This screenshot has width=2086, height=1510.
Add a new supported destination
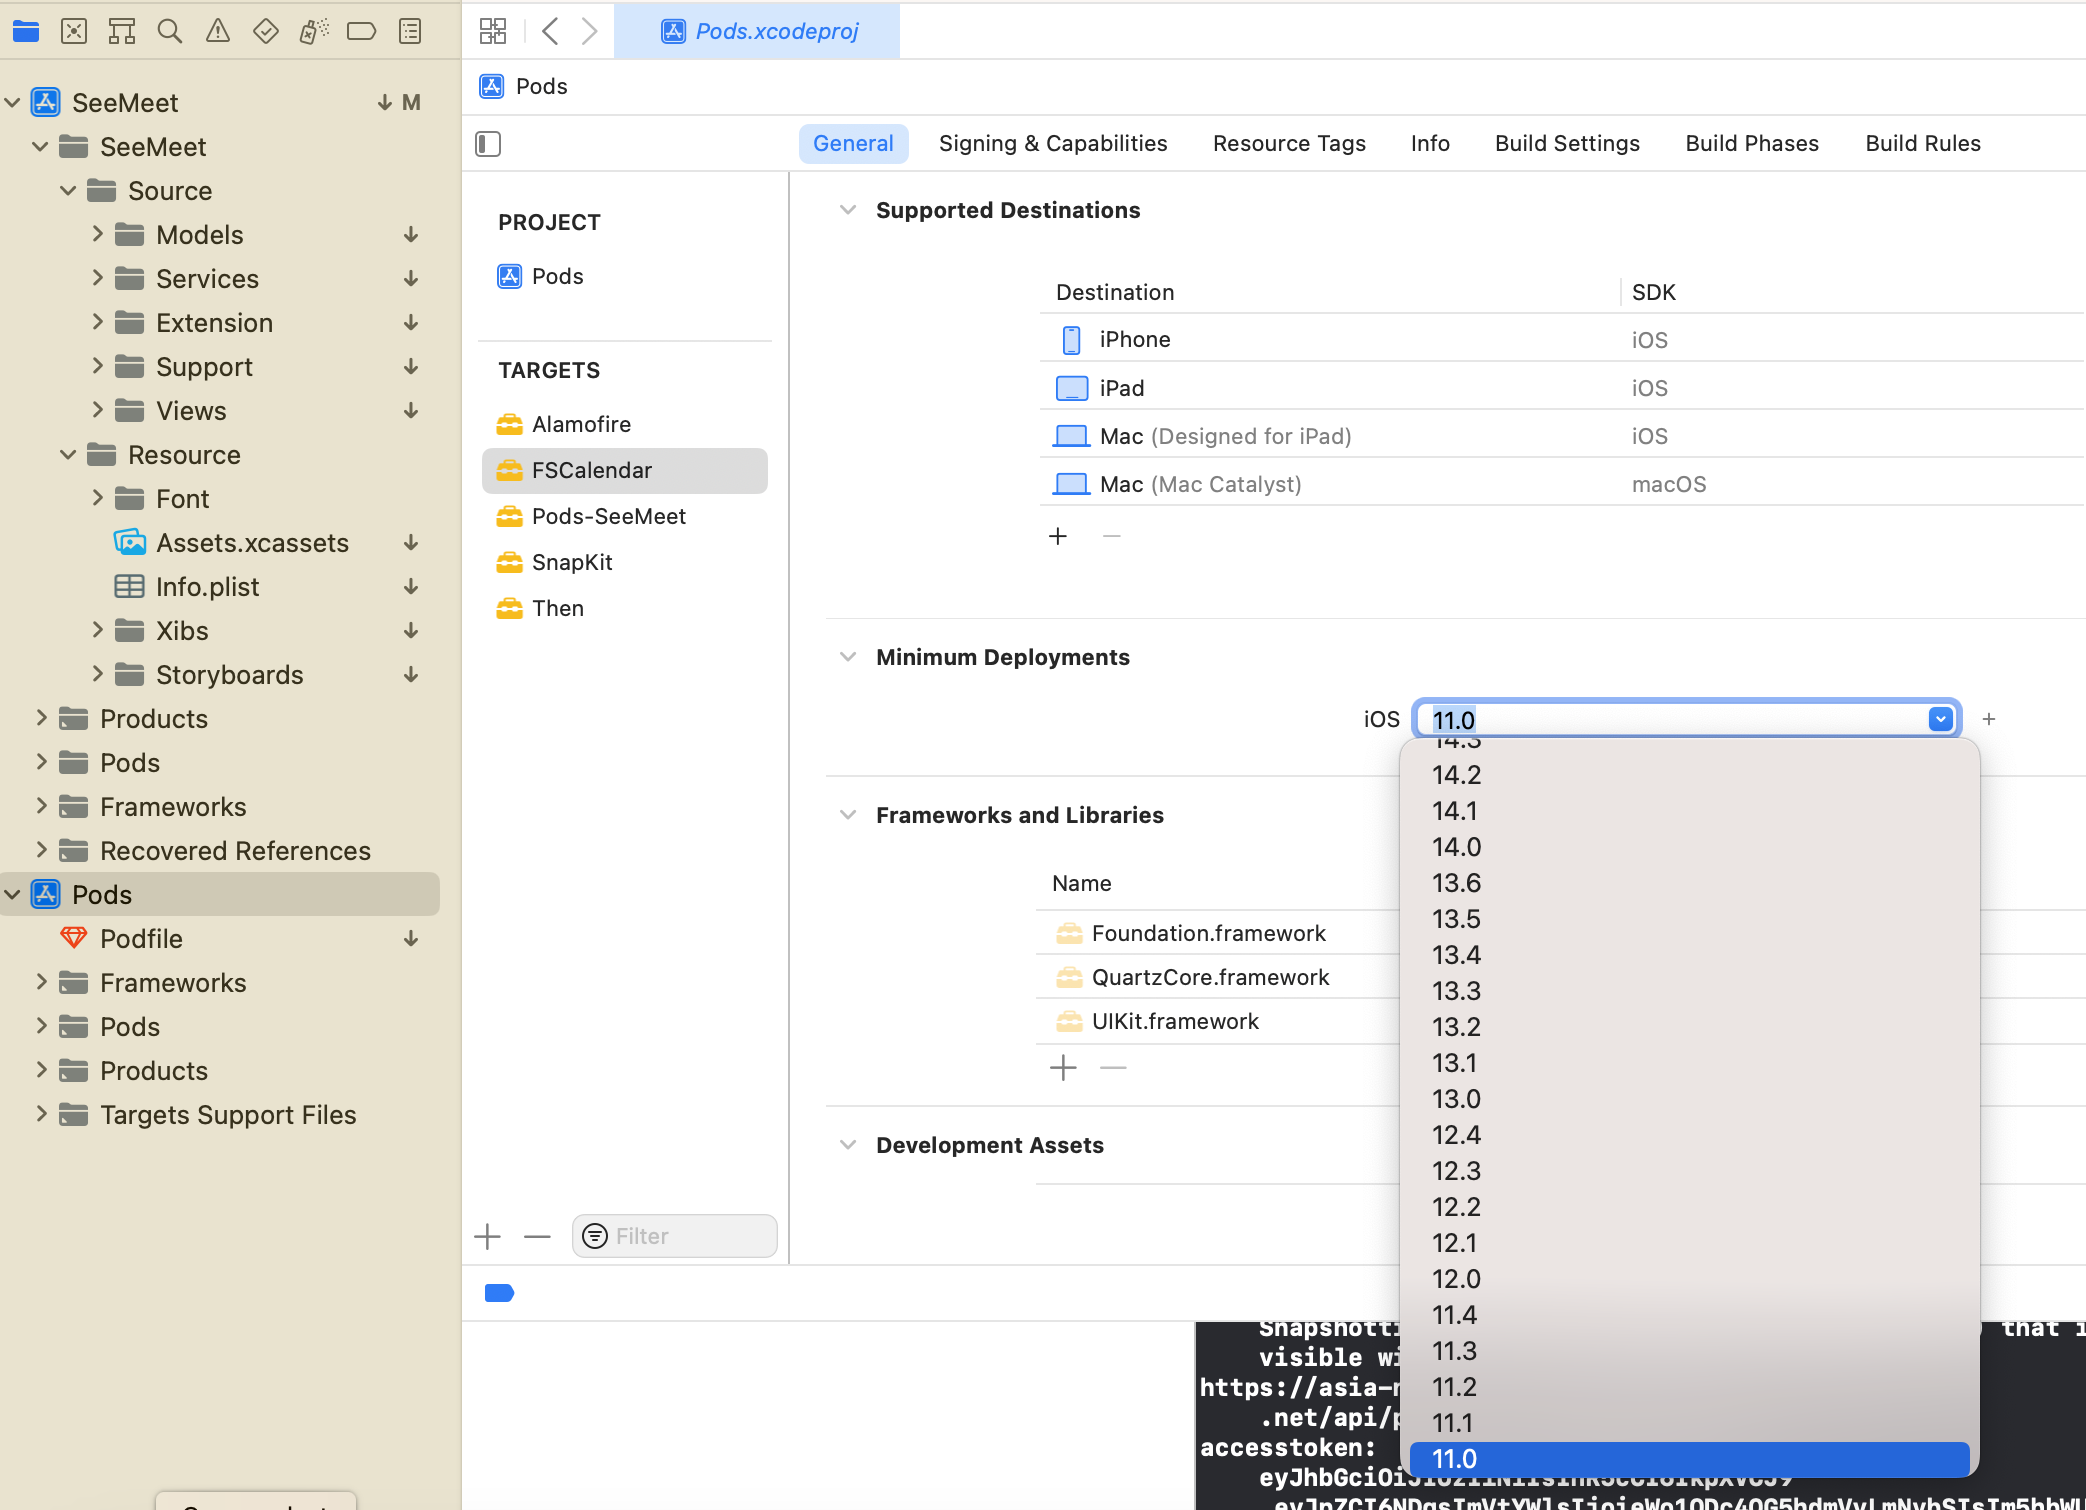click(x=1058, y=536)
